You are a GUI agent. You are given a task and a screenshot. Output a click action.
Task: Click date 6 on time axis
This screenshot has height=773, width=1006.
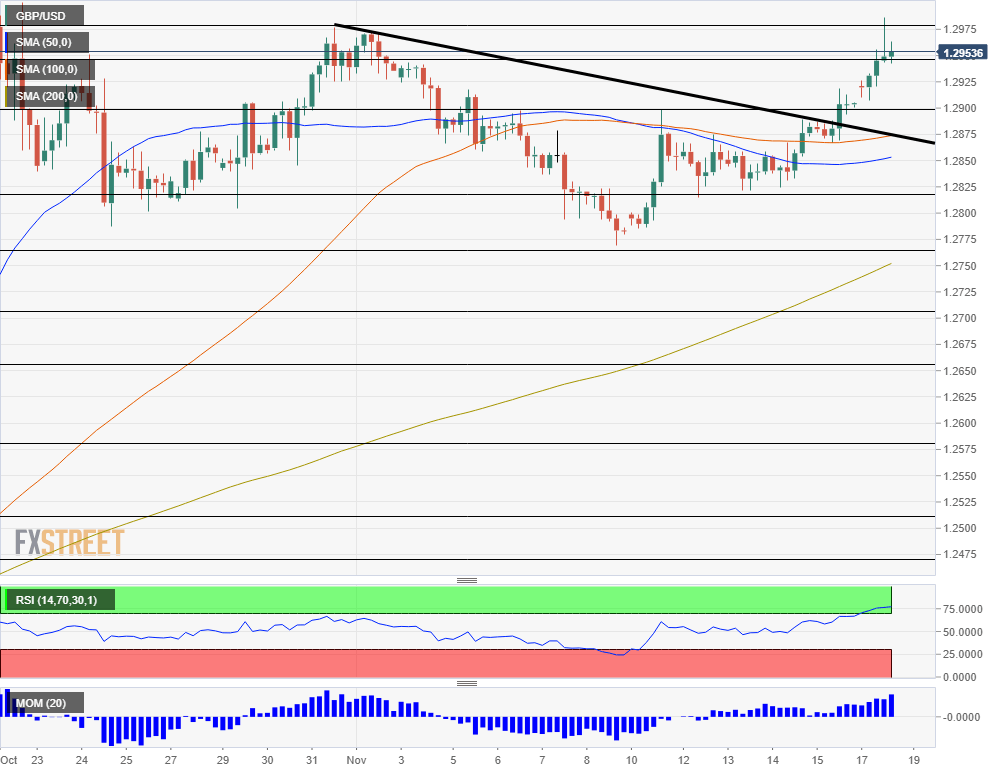(x=498, y=760)
